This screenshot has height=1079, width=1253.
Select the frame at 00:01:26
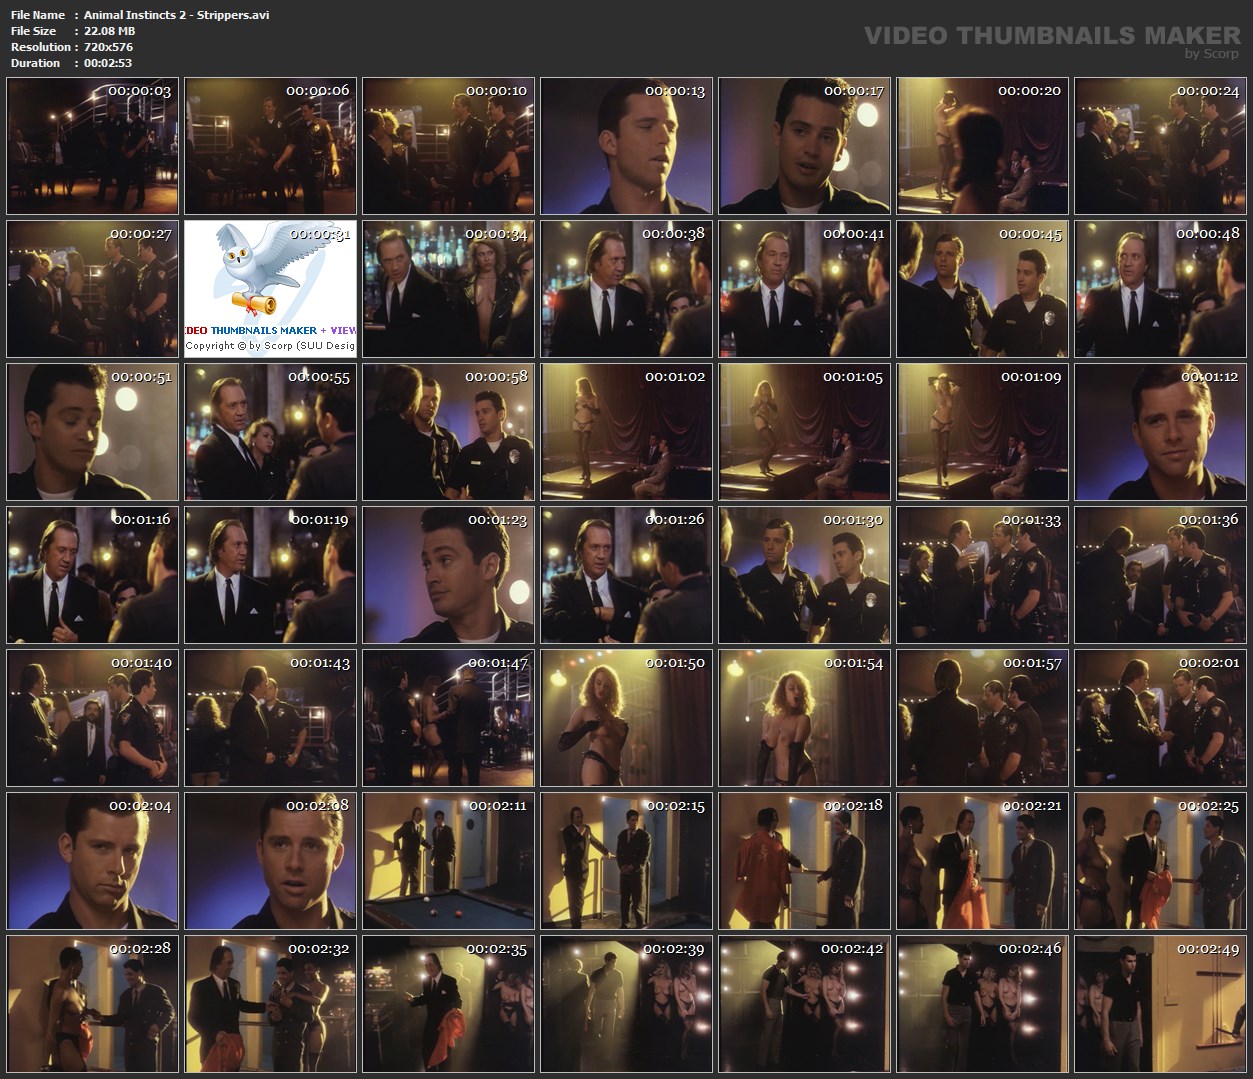(627, 575)
